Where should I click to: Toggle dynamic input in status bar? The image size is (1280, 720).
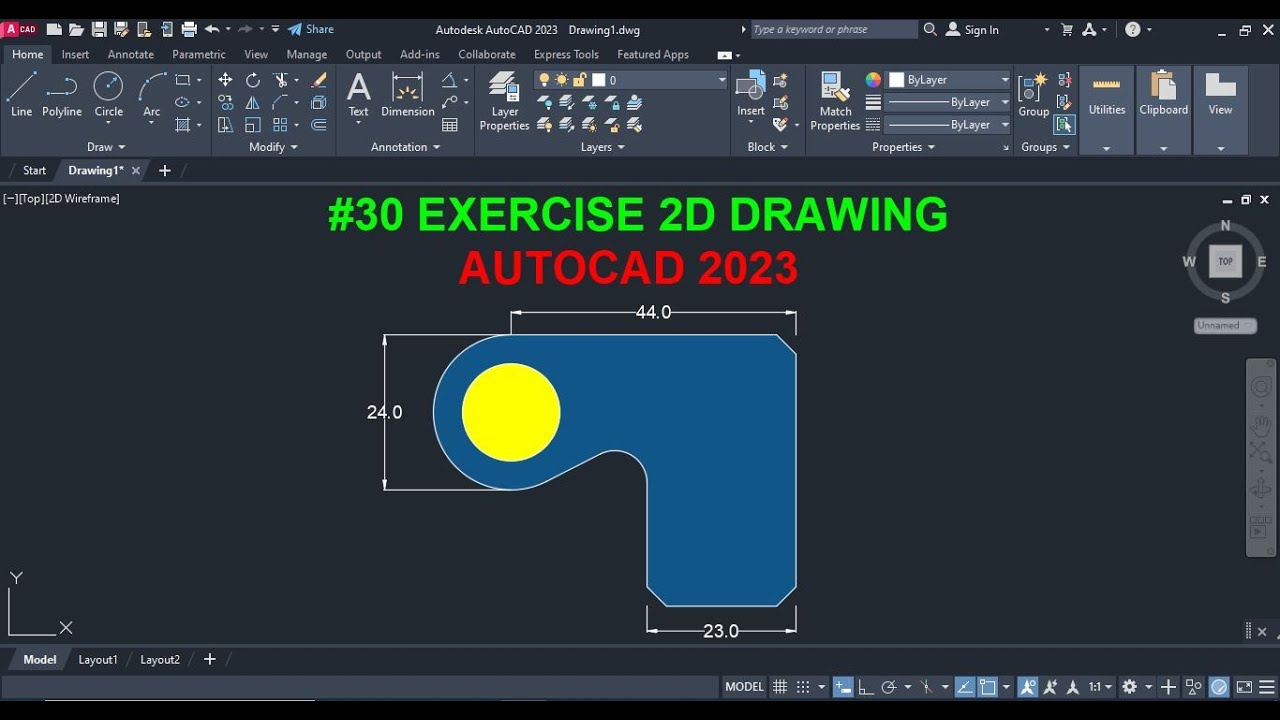(843, 687)
